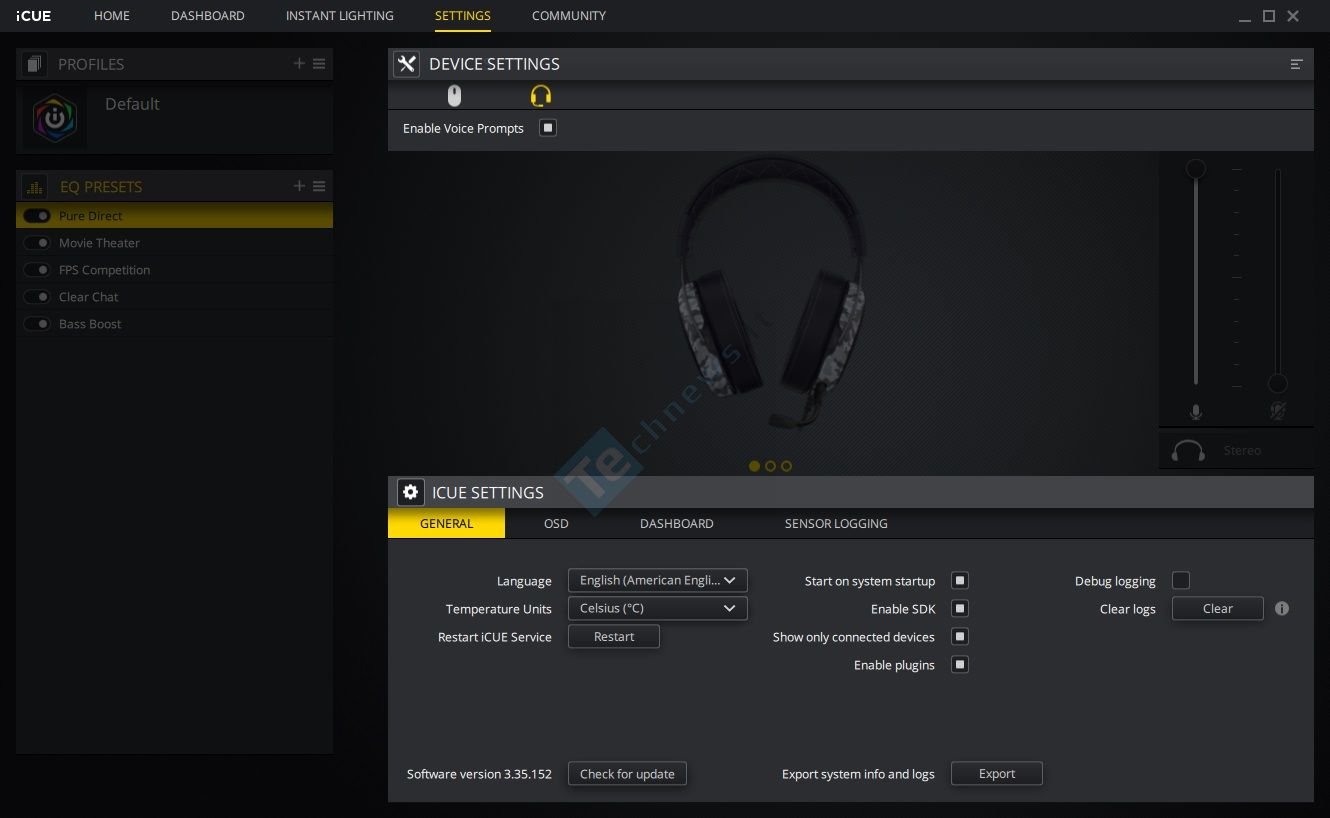This screenshot has height=818, width=1330.
Task: Open the Settings menu
Action: pyautogui.click(x=463, y=16)
